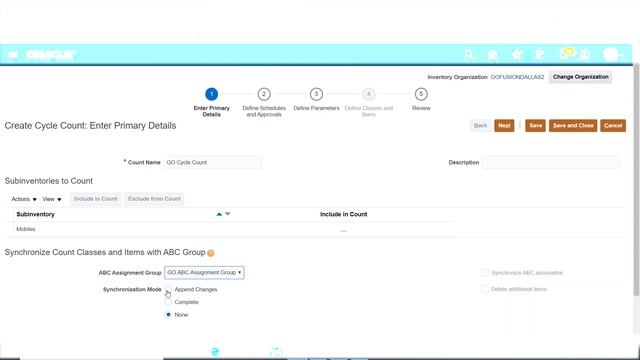Screen dimensions: 640x360
Task: Click GOFUSIONDALLAS2 organization text
Action: (x=517, y=77)
